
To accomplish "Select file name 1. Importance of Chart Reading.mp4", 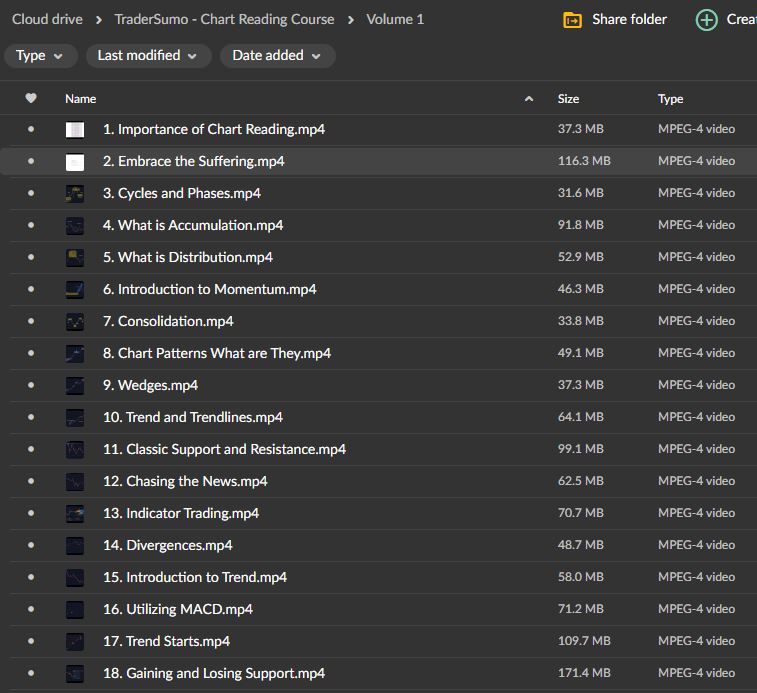I will (214, 129).
